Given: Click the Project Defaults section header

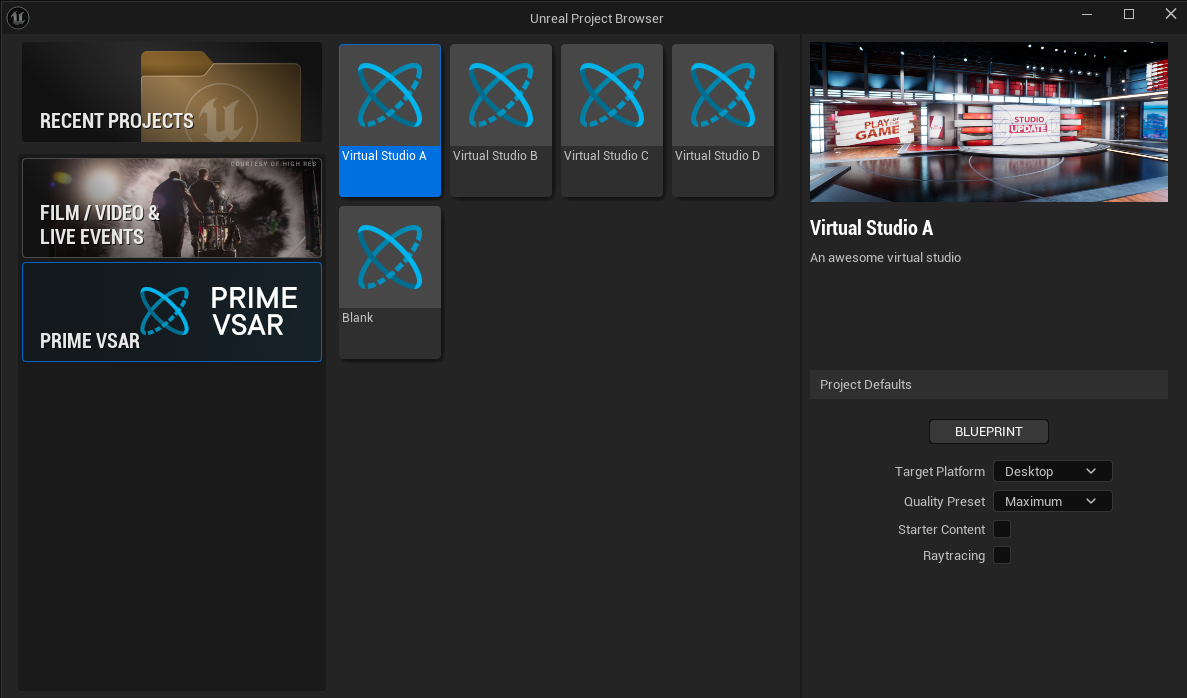Looking at the screenshot, I should point(989,385).
